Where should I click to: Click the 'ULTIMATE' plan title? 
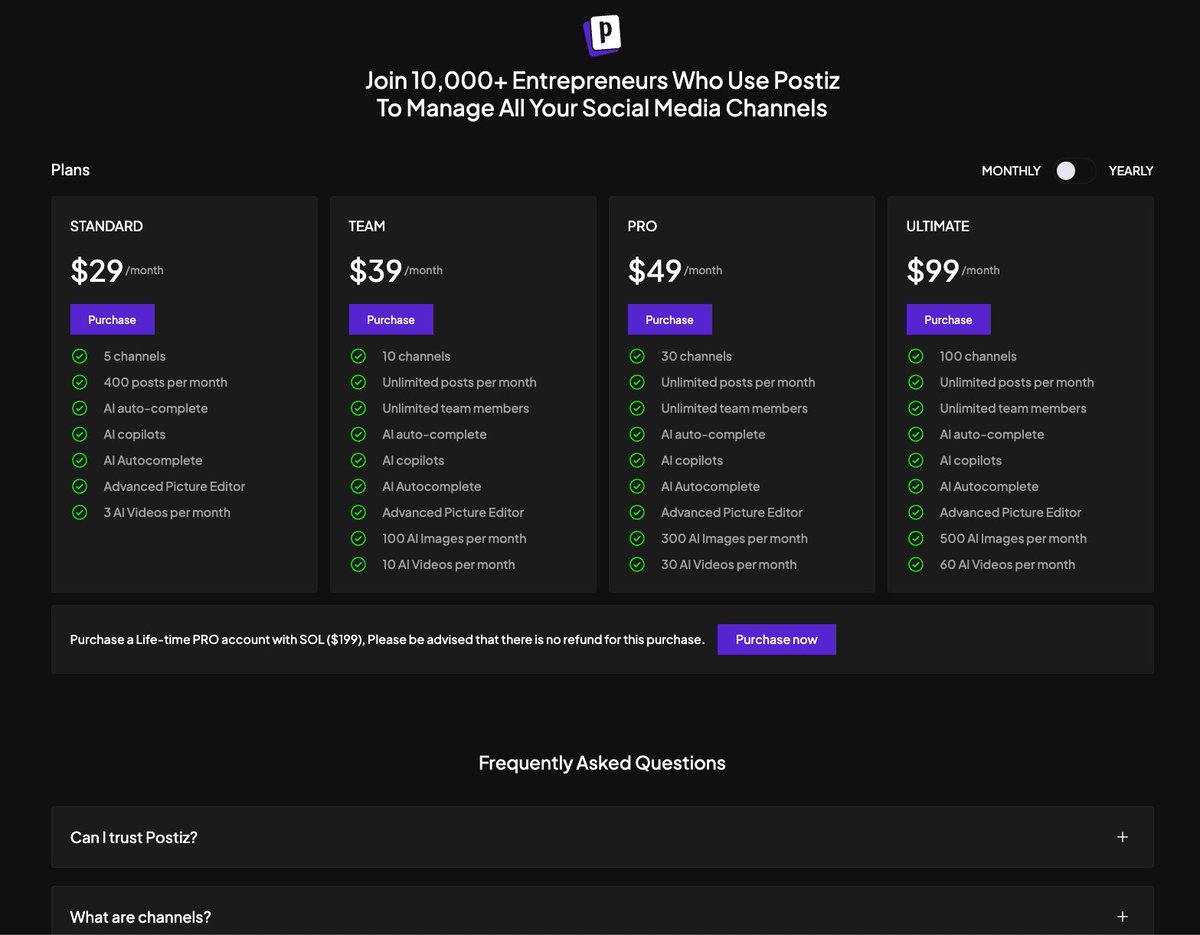[938, 226]
